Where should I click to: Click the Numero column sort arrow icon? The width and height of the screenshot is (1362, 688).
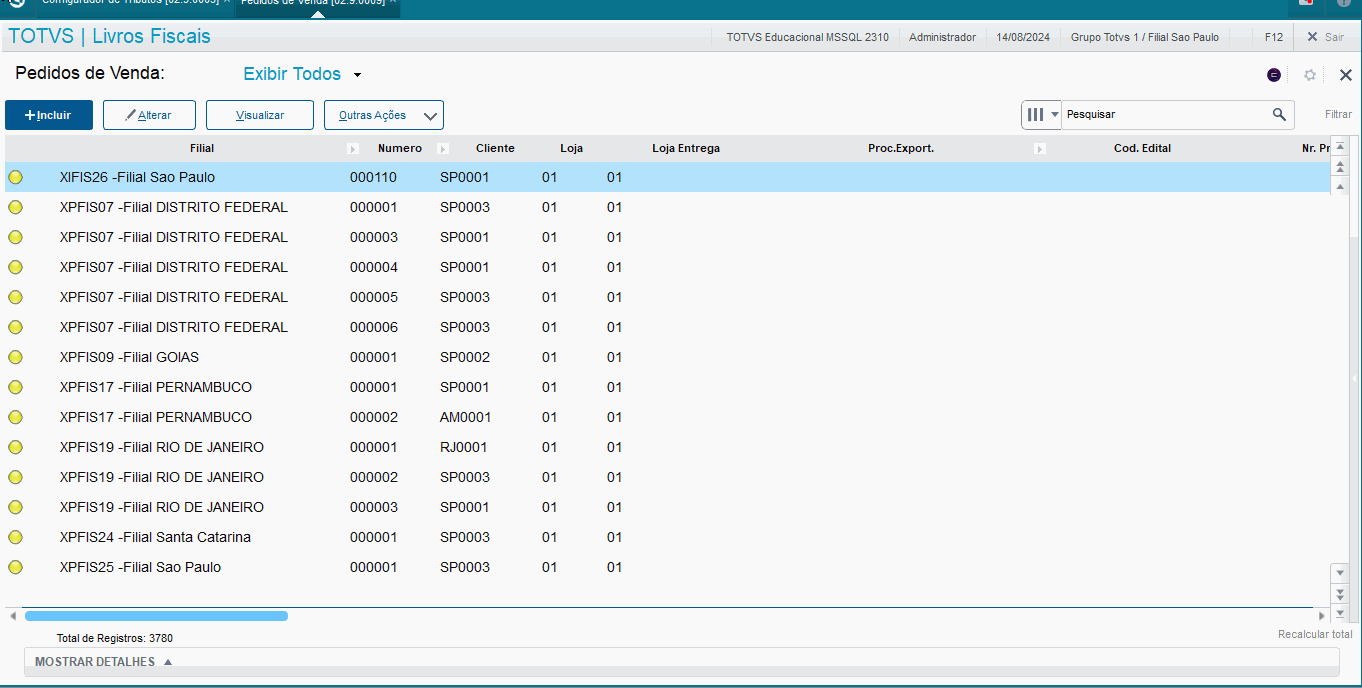pos(443,149)
